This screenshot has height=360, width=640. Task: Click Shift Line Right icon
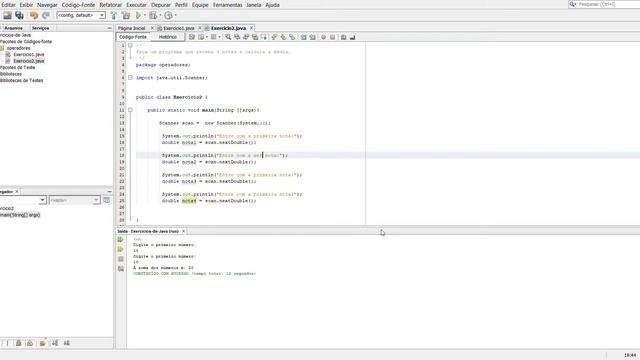(312, 37)
